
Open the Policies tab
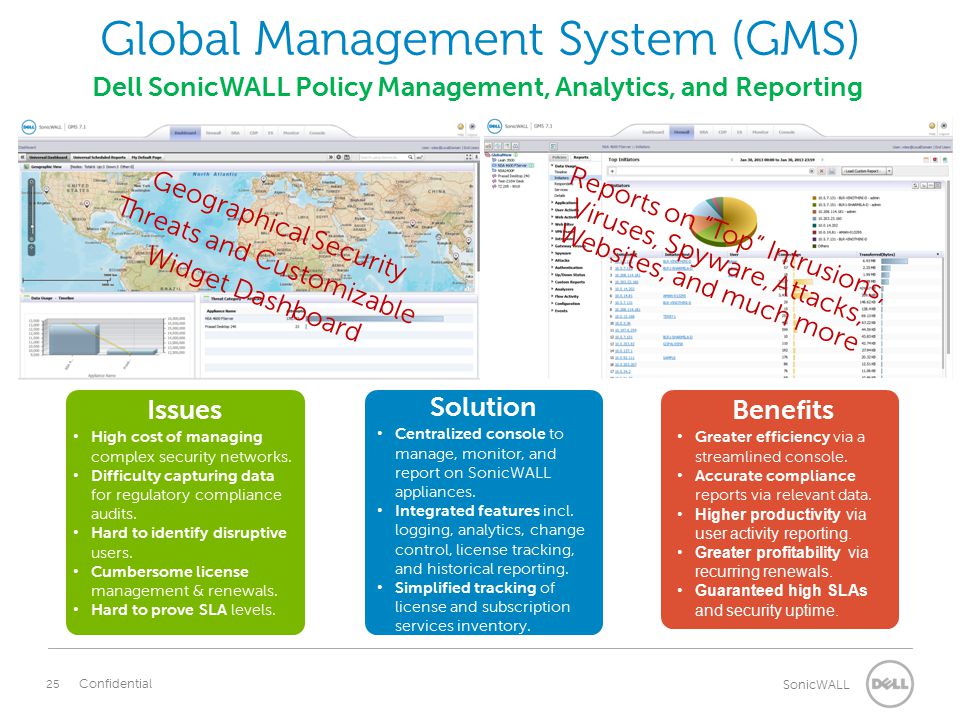click(560, 157)
